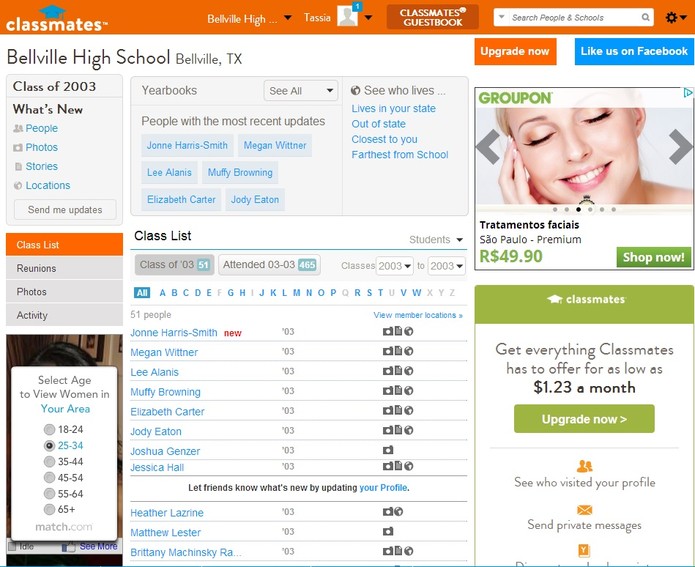
Task: Select the 65+ age radio button
Action: pyautogui.click(x=49, y=509)
